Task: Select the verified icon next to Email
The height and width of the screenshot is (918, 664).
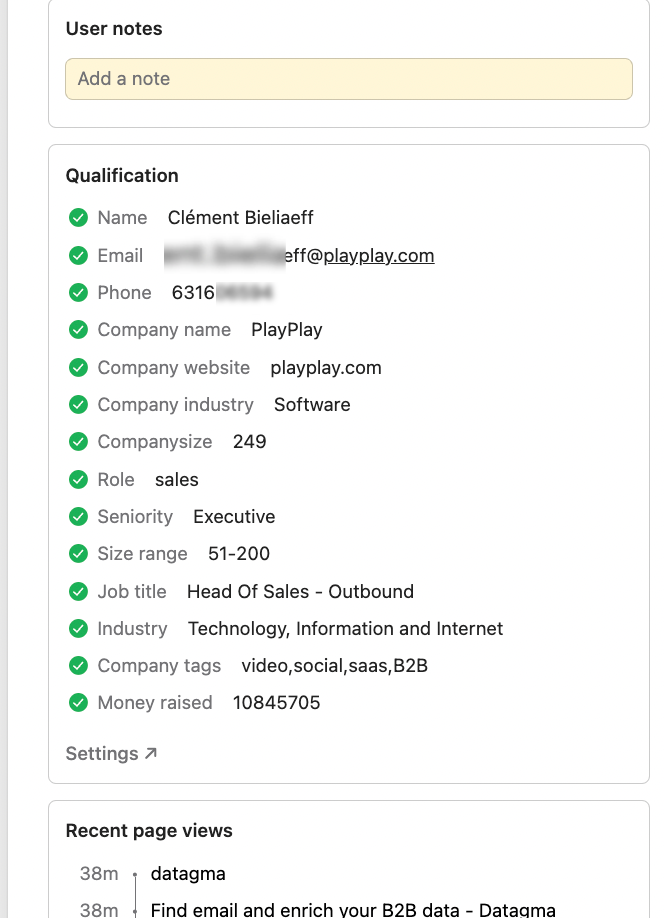Action: [x=79, y=255]
